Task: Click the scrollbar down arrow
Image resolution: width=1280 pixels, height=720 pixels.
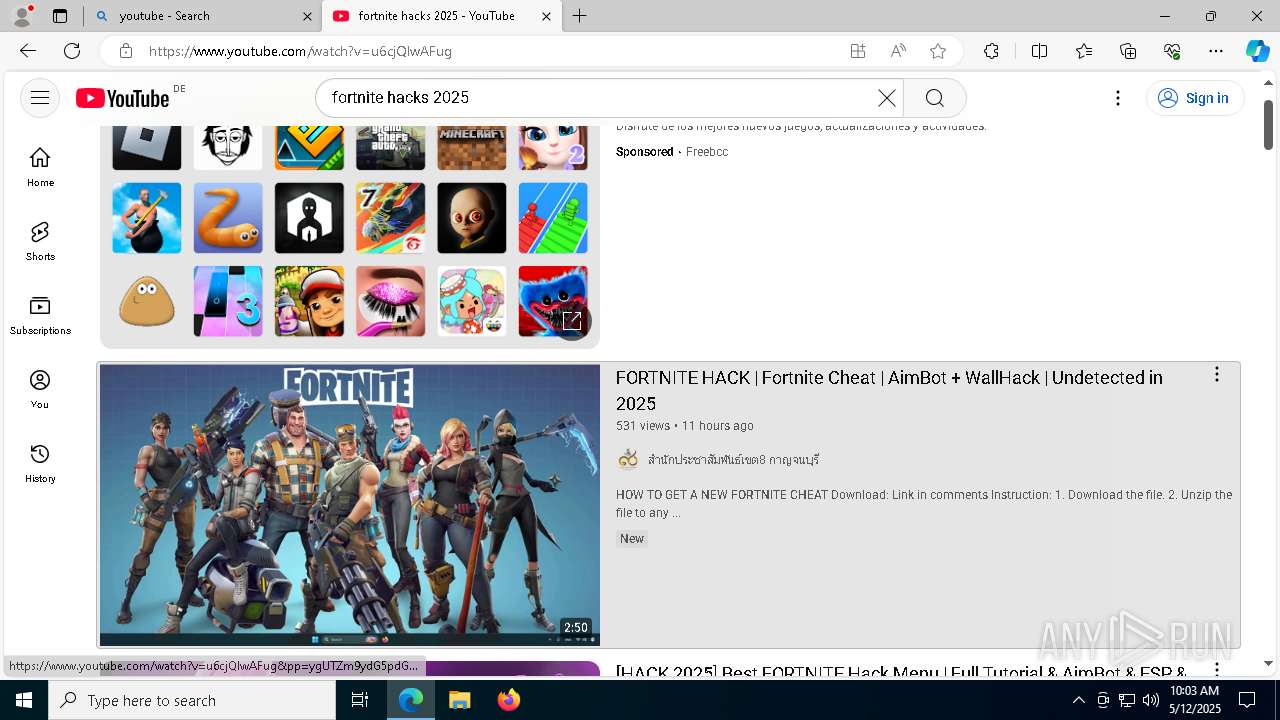Action: (x=1269, y=663)
